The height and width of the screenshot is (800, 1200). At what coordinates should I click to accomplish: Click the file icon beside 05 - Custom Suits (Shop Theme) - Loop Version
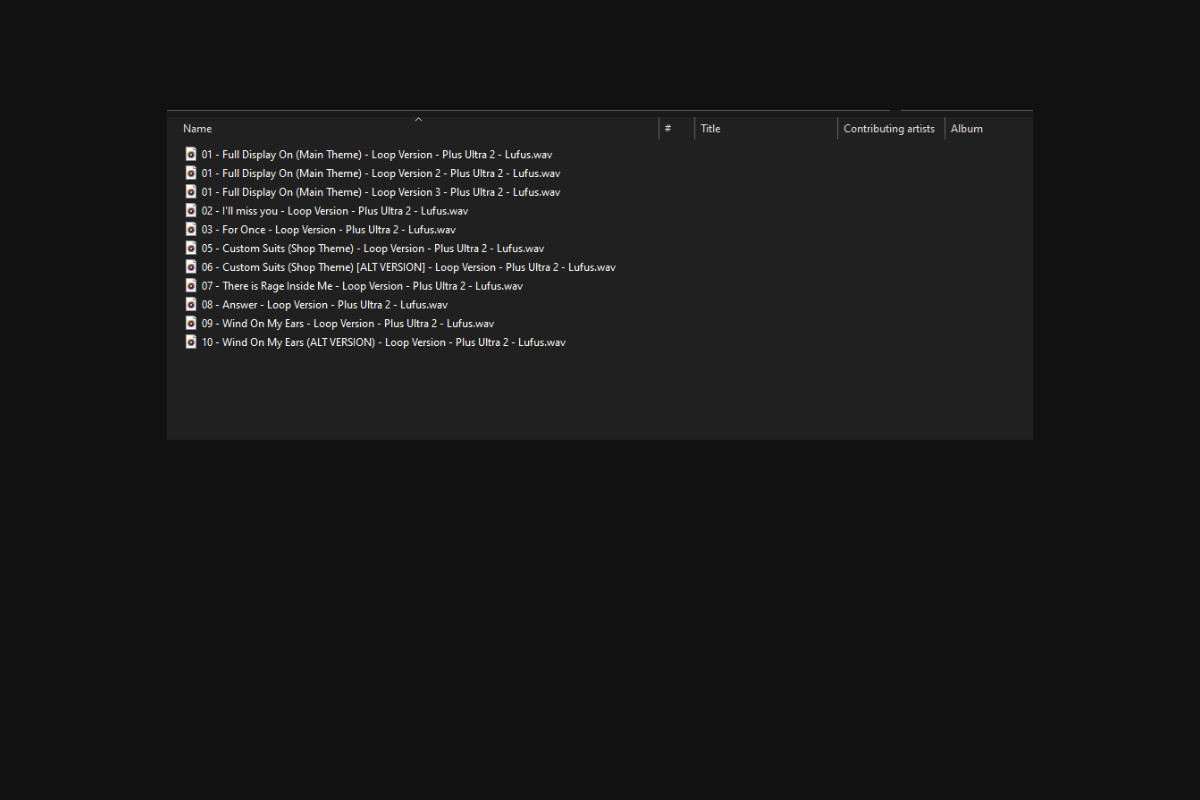[x=191, y=248]
